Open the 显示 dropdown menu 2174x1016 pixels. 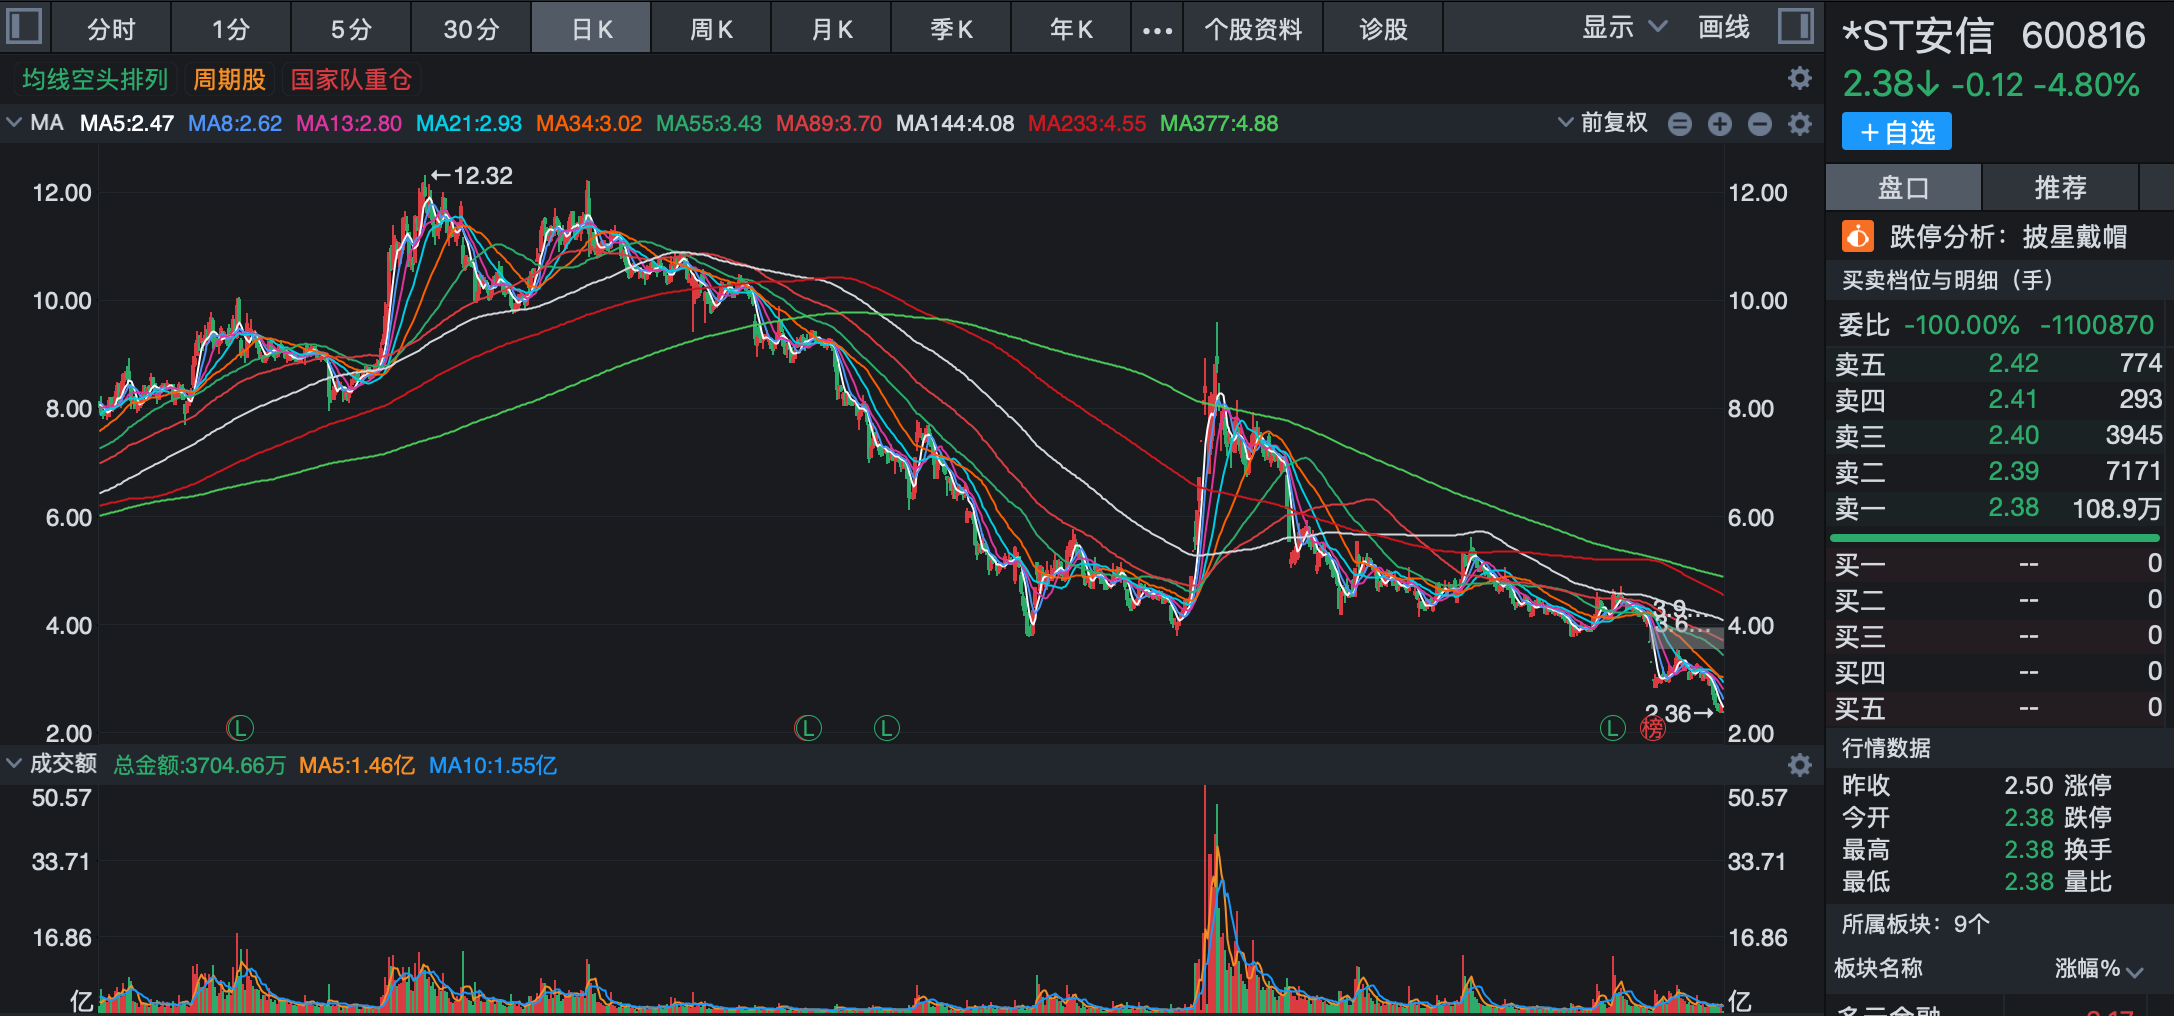[1624, 27]
